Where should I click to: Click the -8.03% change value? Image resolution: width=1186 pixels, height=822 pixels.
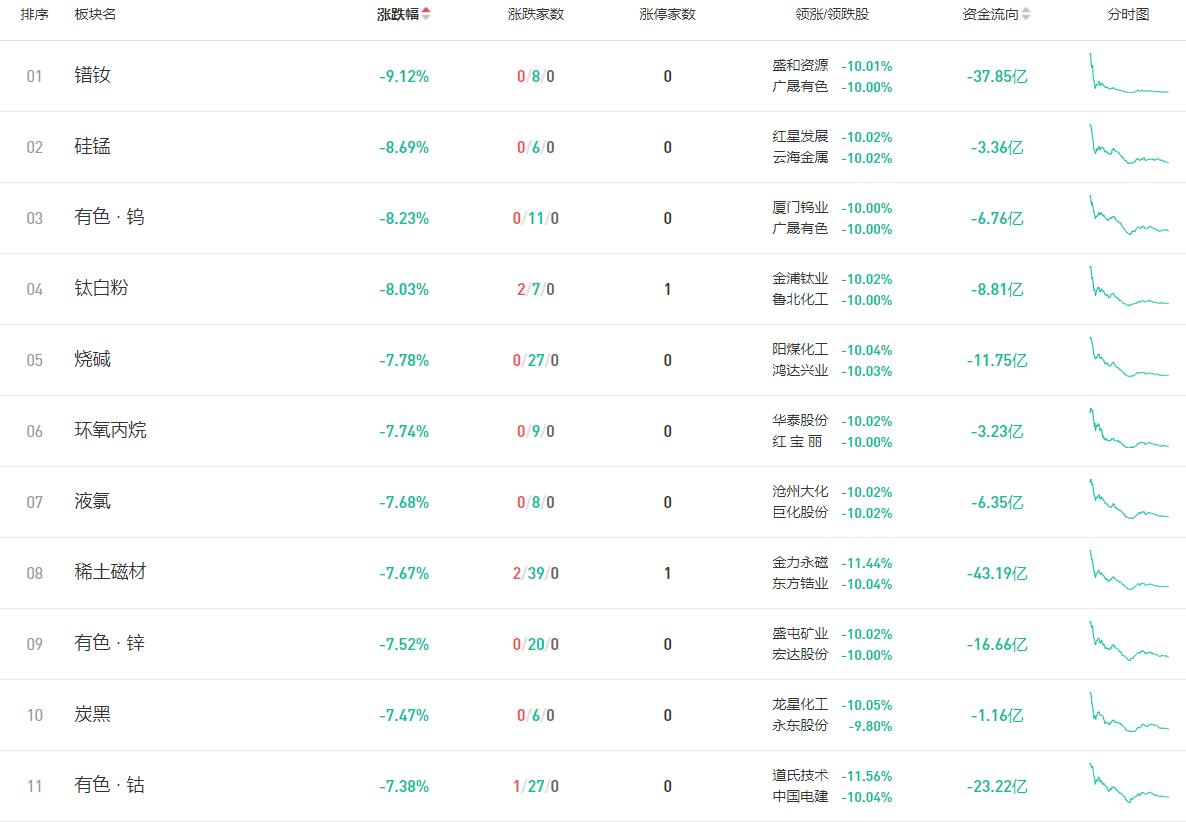tap(404, 290)
